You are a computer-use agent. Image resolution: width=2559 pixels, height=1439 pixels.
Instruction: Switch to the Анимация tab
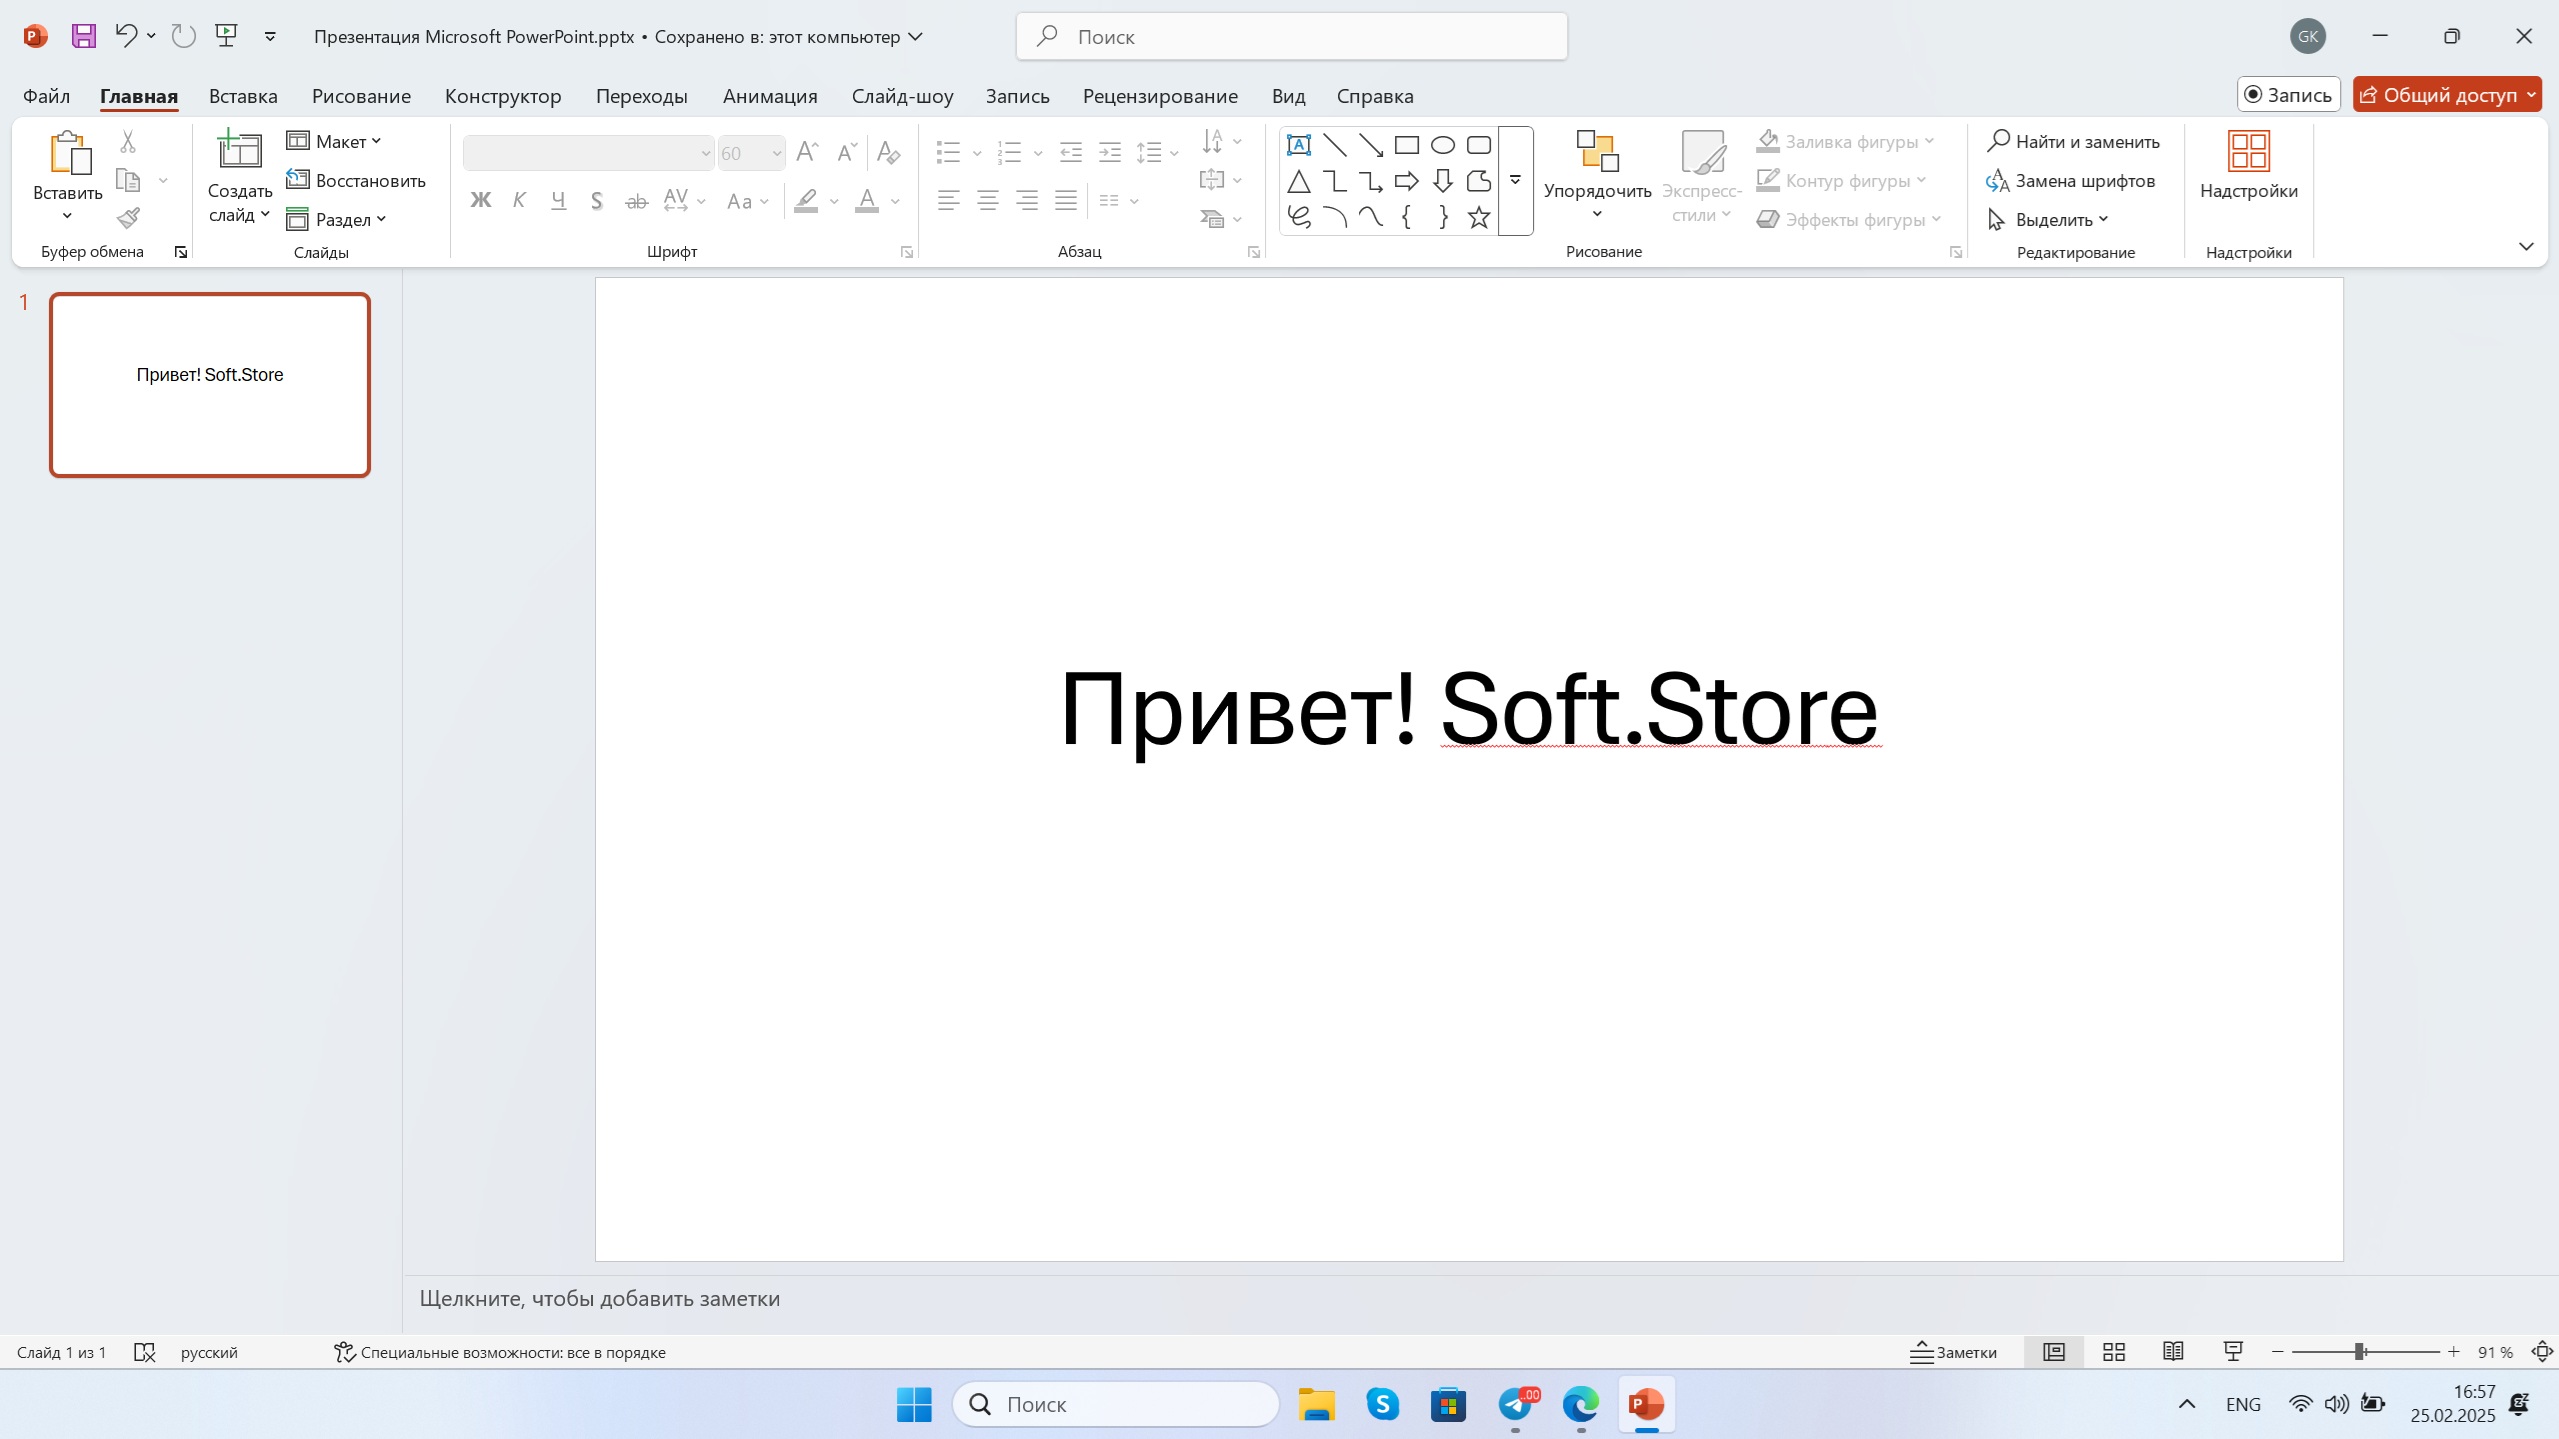pyautogui.click(x=769, y=96)
